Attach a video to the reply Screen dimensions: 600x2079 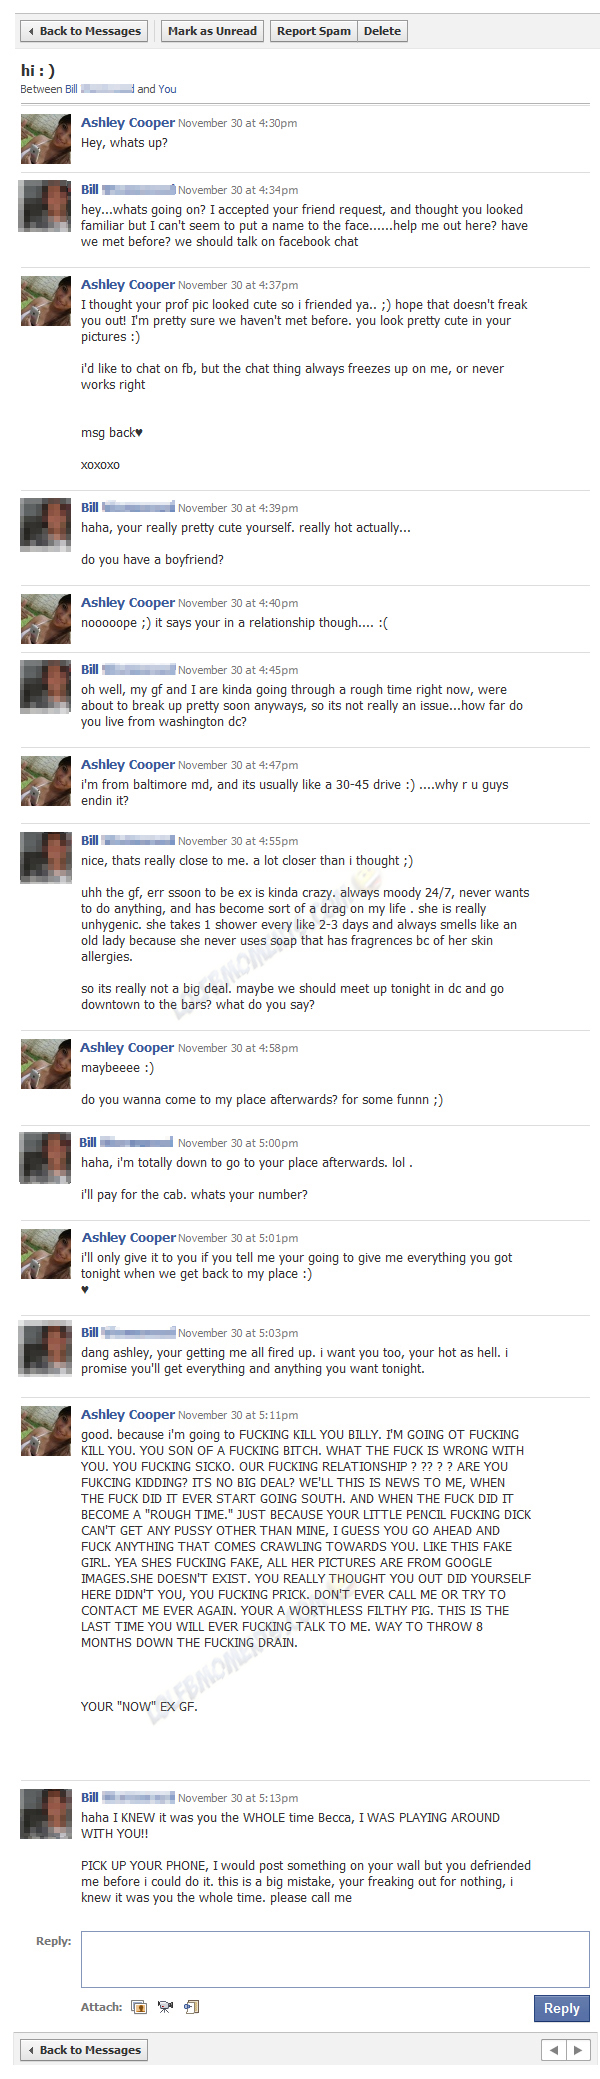pyautogui.click(x=165, y=2006)
